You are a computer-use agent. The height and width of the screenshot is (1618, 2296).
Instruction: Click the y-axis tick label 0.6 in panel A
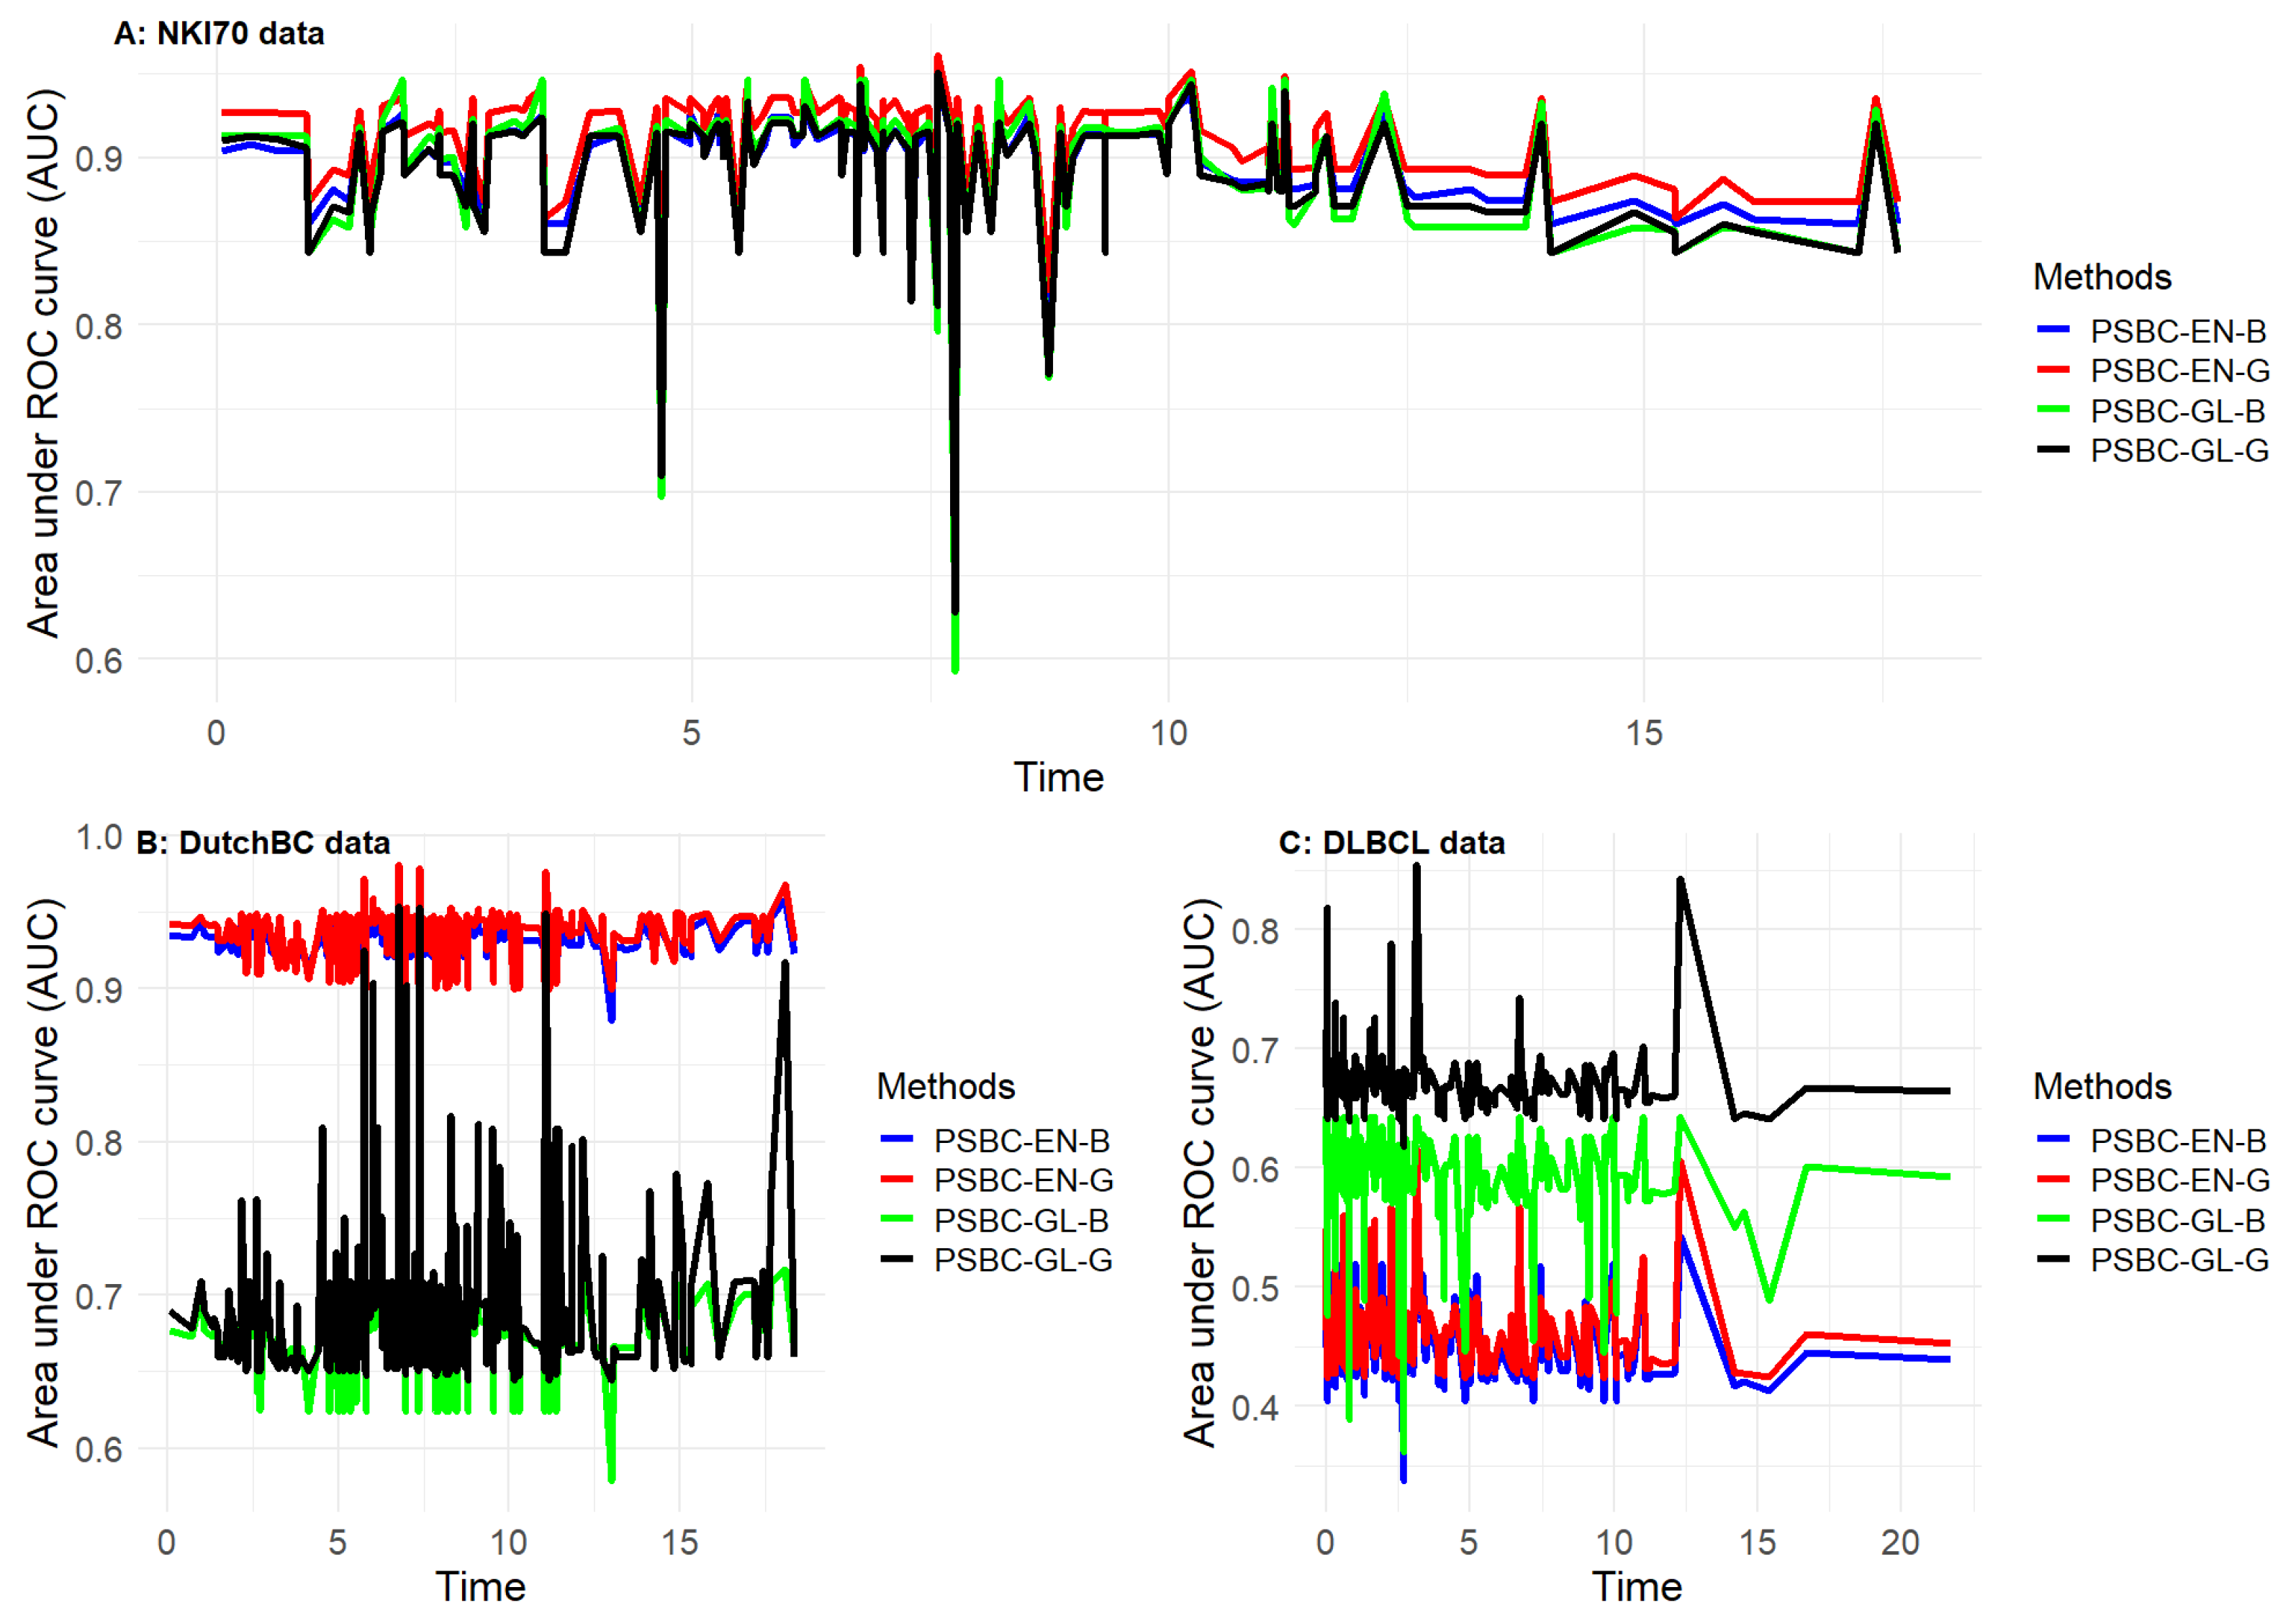(99, 660)
